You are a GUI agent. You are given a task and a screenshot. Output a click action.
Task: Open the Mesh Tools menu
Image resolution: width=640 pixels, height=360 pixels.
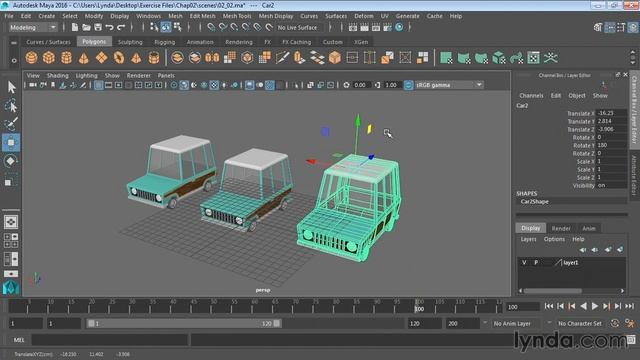237,16
